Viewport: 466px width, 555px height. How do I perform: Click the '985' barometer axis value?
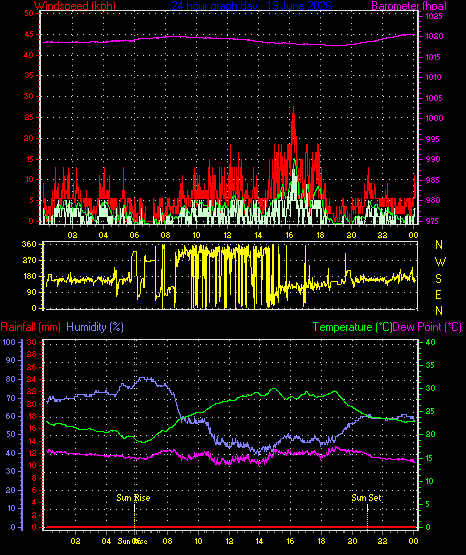432,180
